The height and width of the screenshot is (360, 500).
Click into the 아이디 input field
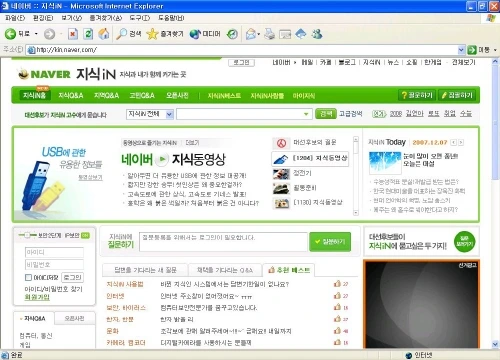click(x=54, y=252)
